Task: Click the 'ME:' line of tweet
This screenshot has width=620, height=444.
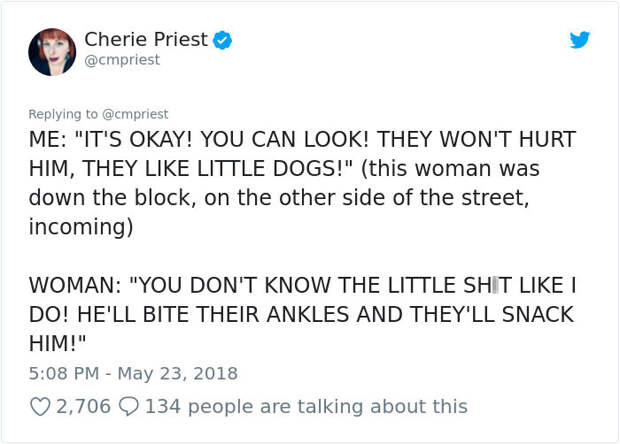Action: tap(302, 139)
